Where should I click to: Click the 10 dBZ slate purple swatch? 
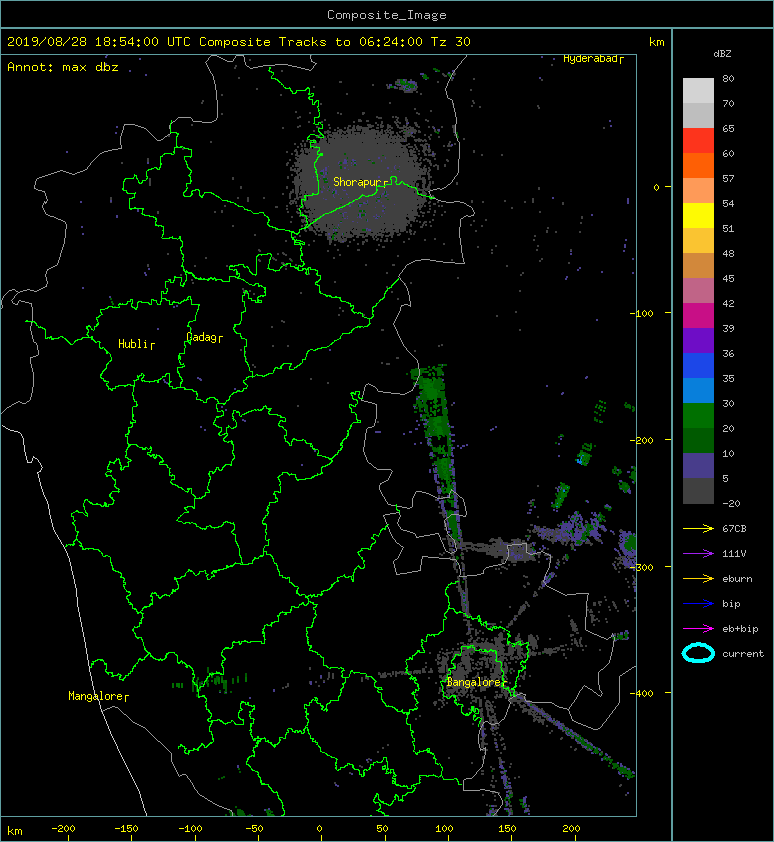[698, 465]
